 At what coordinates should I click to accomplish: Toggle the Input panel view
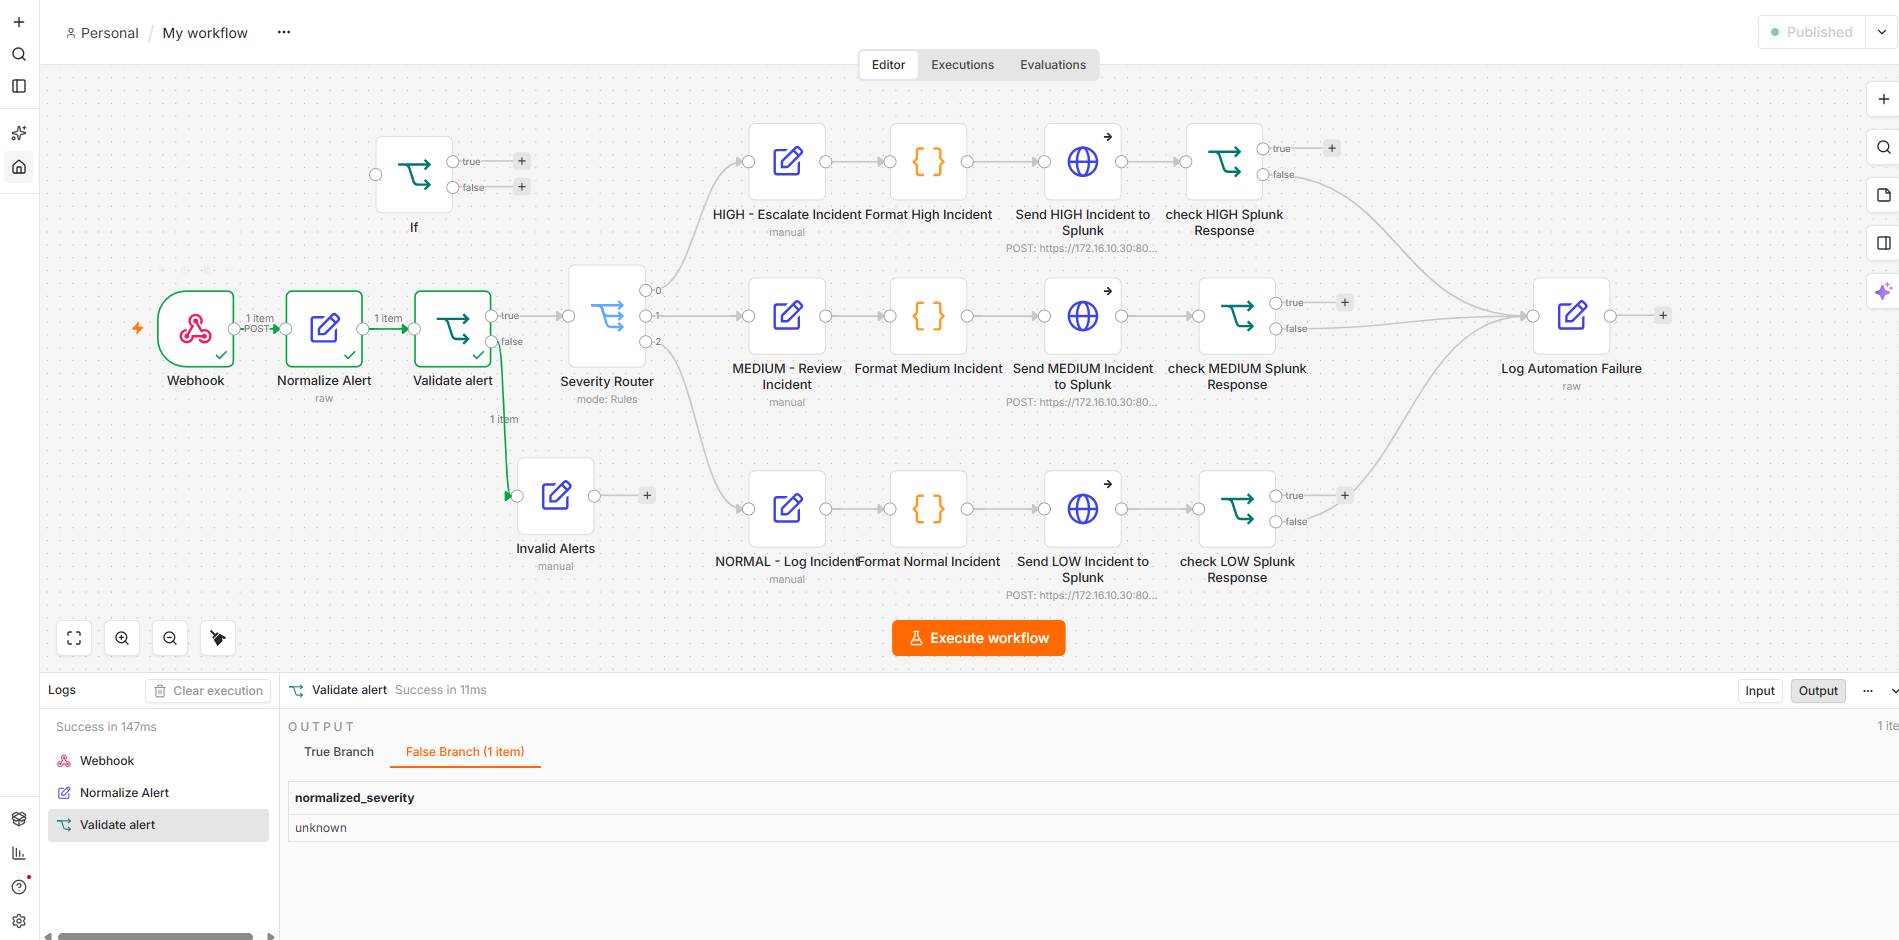[1760, 691]
